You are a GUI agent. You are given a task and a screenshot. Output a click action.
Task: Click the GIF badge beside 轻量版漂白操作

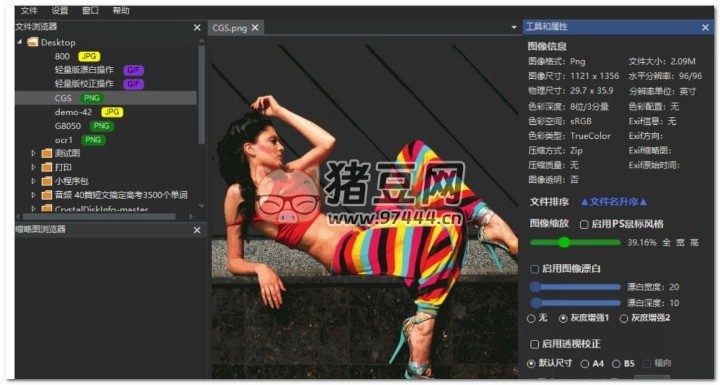tap(134, 70)
